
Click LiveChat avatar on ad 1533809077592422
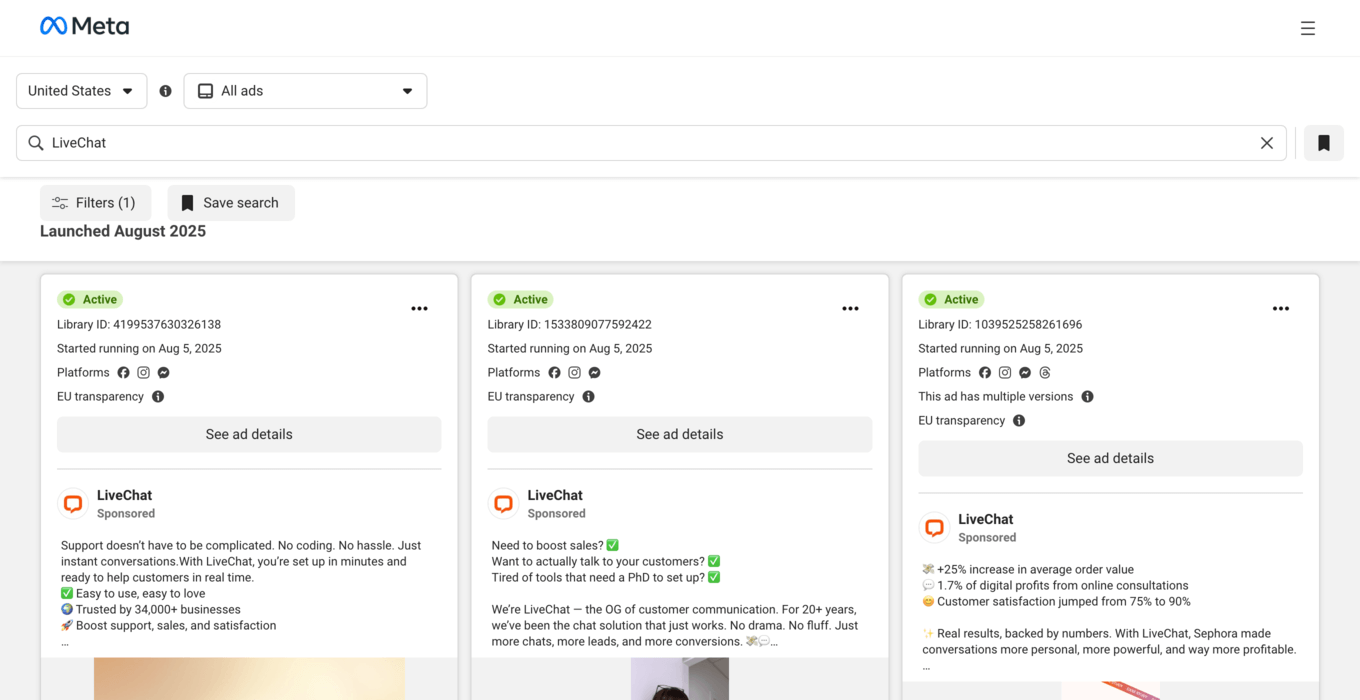[504, 504]
